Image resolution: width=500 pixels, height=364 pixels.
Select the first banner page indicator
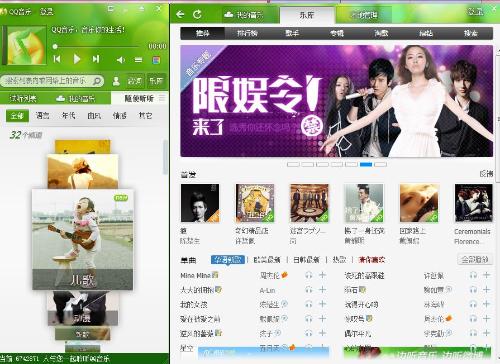coord(293,164)
